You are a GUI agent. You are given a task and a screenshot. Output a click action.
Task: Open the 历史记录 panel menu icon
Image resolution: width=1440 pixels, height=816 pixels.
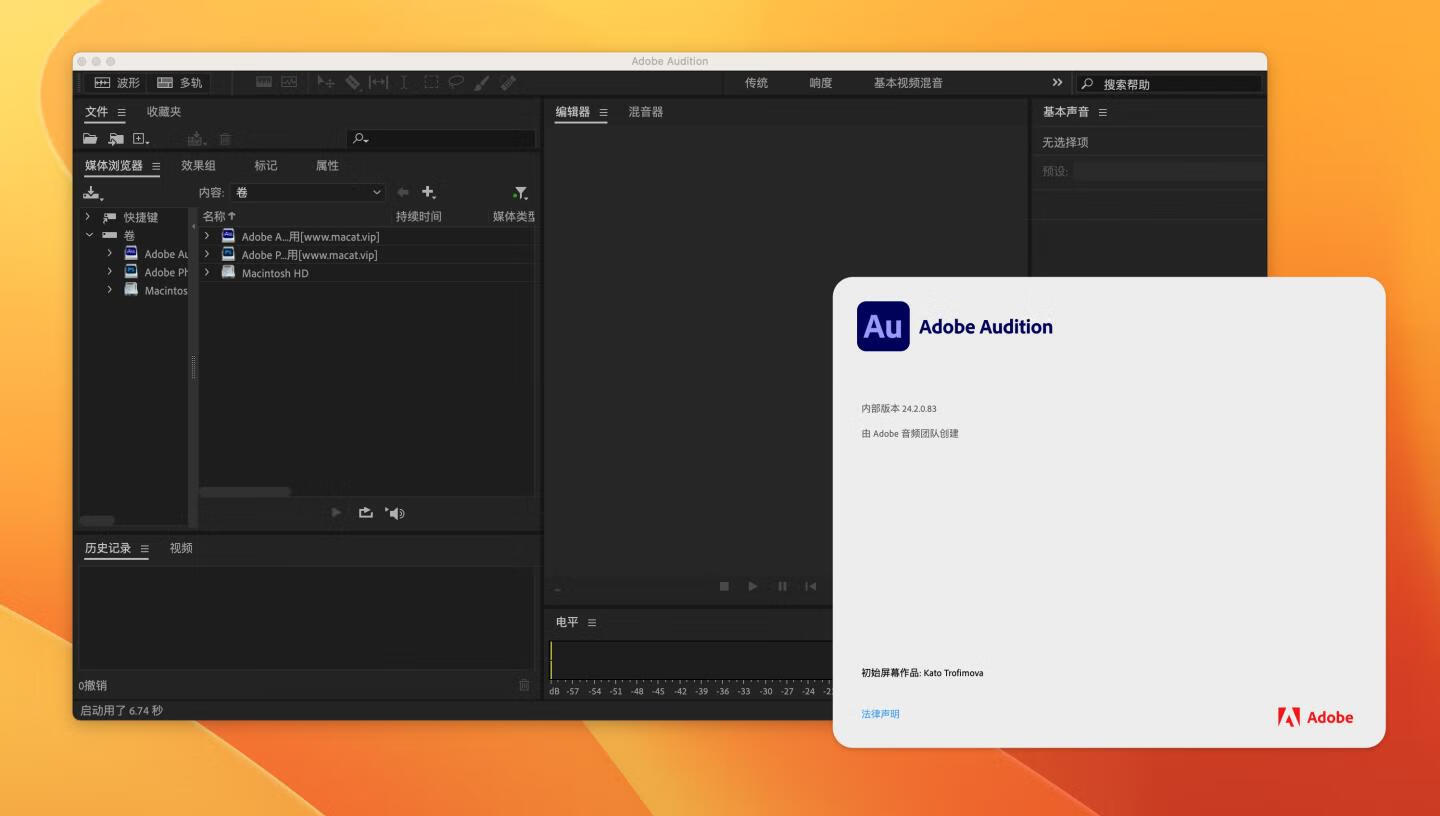click(145, 548)
